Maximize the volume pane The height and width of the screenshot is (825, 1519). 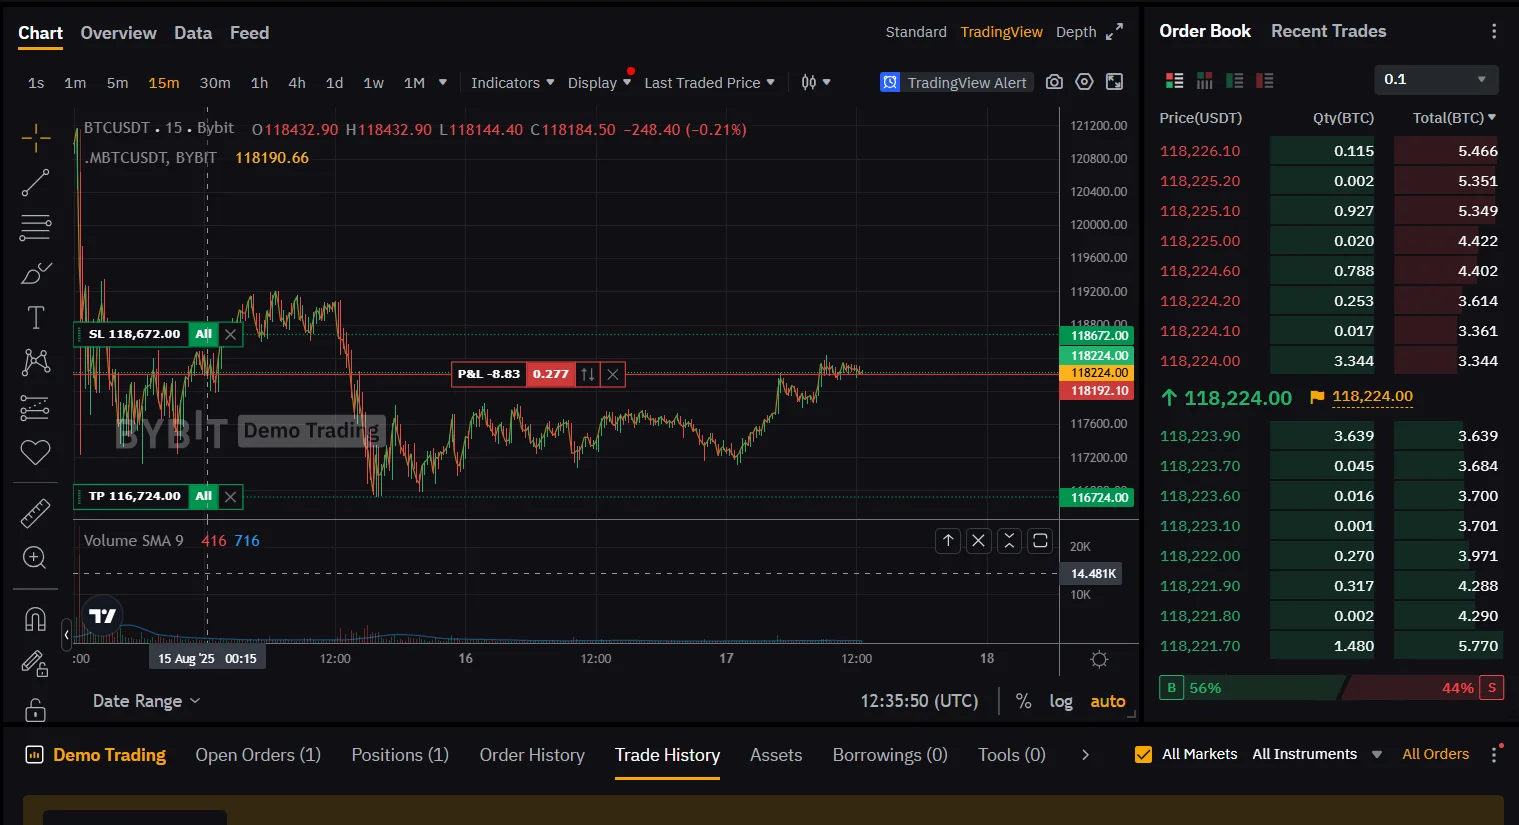click(x=1040, y=541)
